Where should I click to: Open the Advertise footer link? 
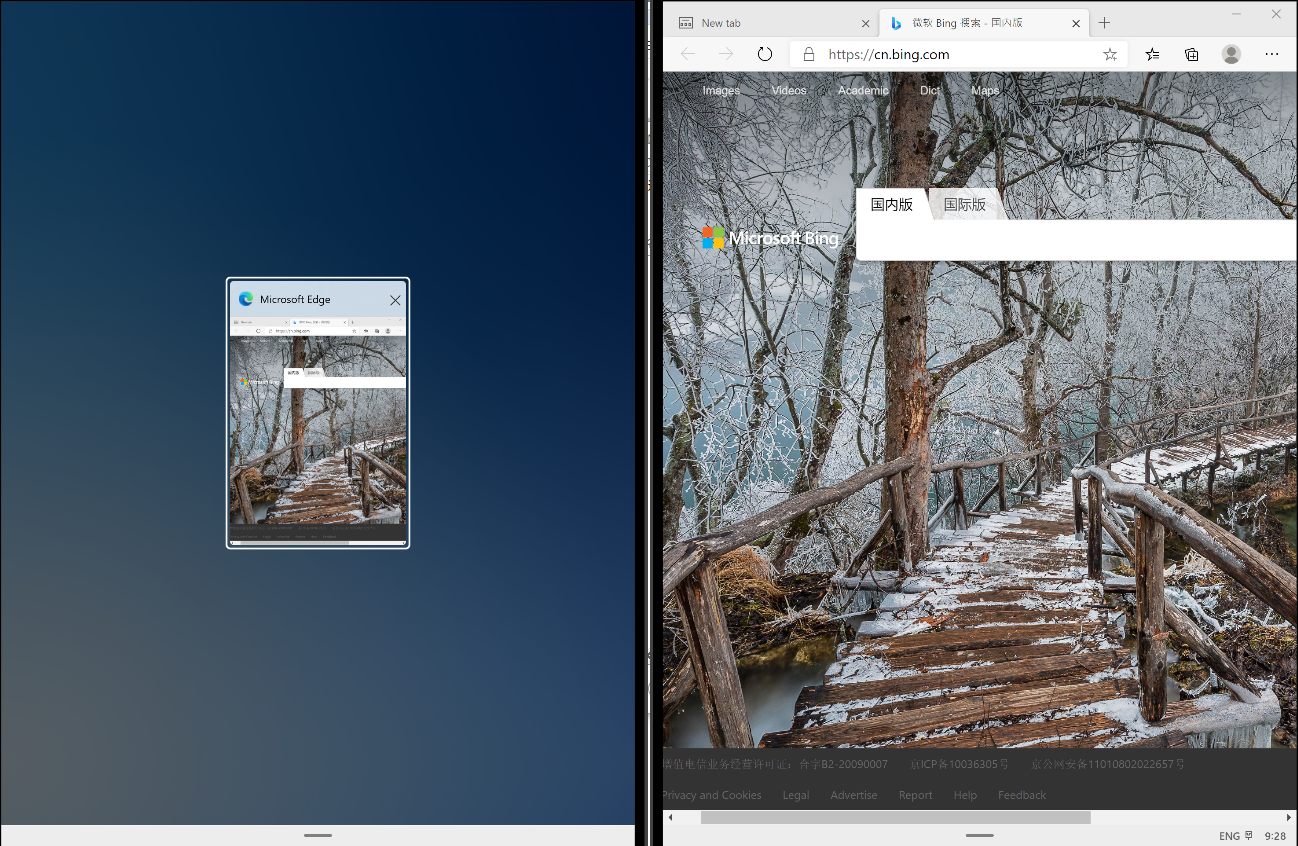[x=854, y=795]
